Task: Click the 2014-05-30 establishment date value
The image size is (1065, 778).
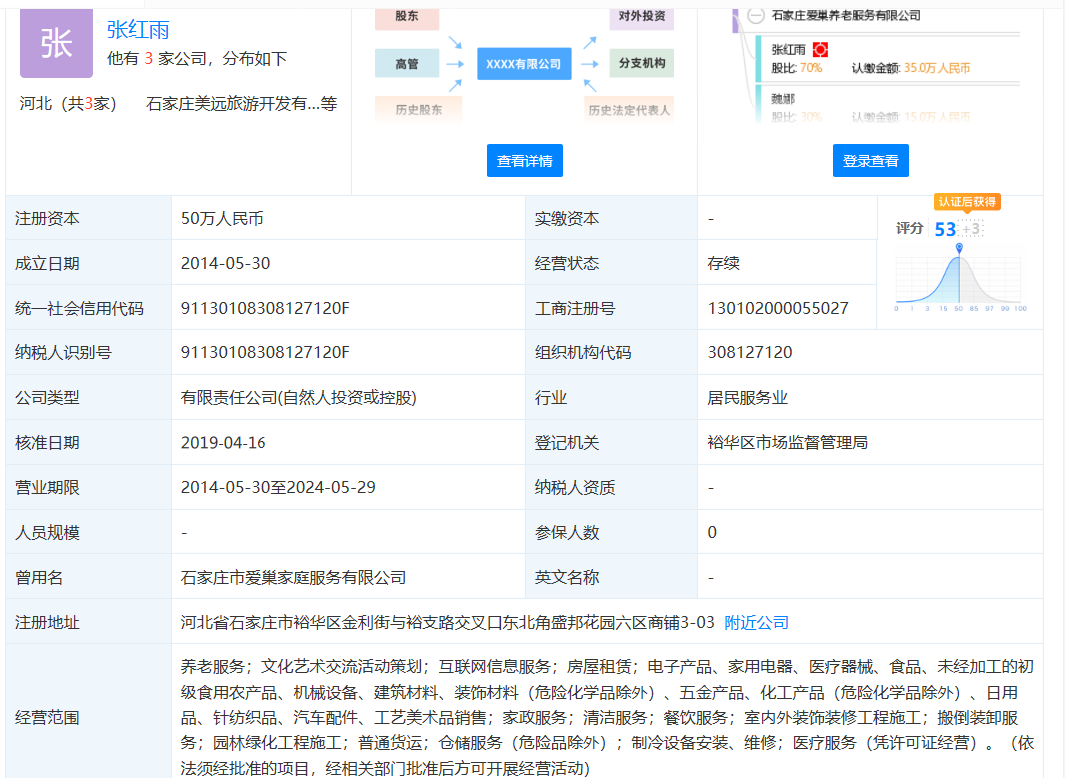Action: click(225, 264)
